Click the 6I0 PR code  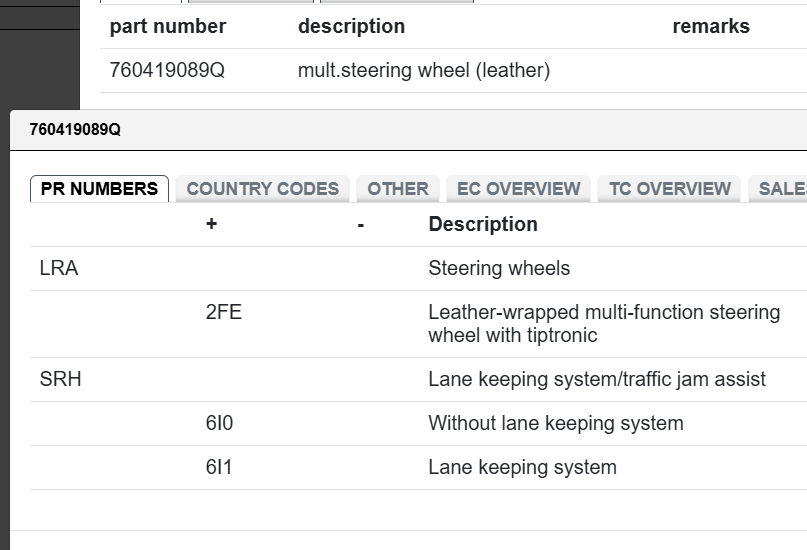(219, 424)
